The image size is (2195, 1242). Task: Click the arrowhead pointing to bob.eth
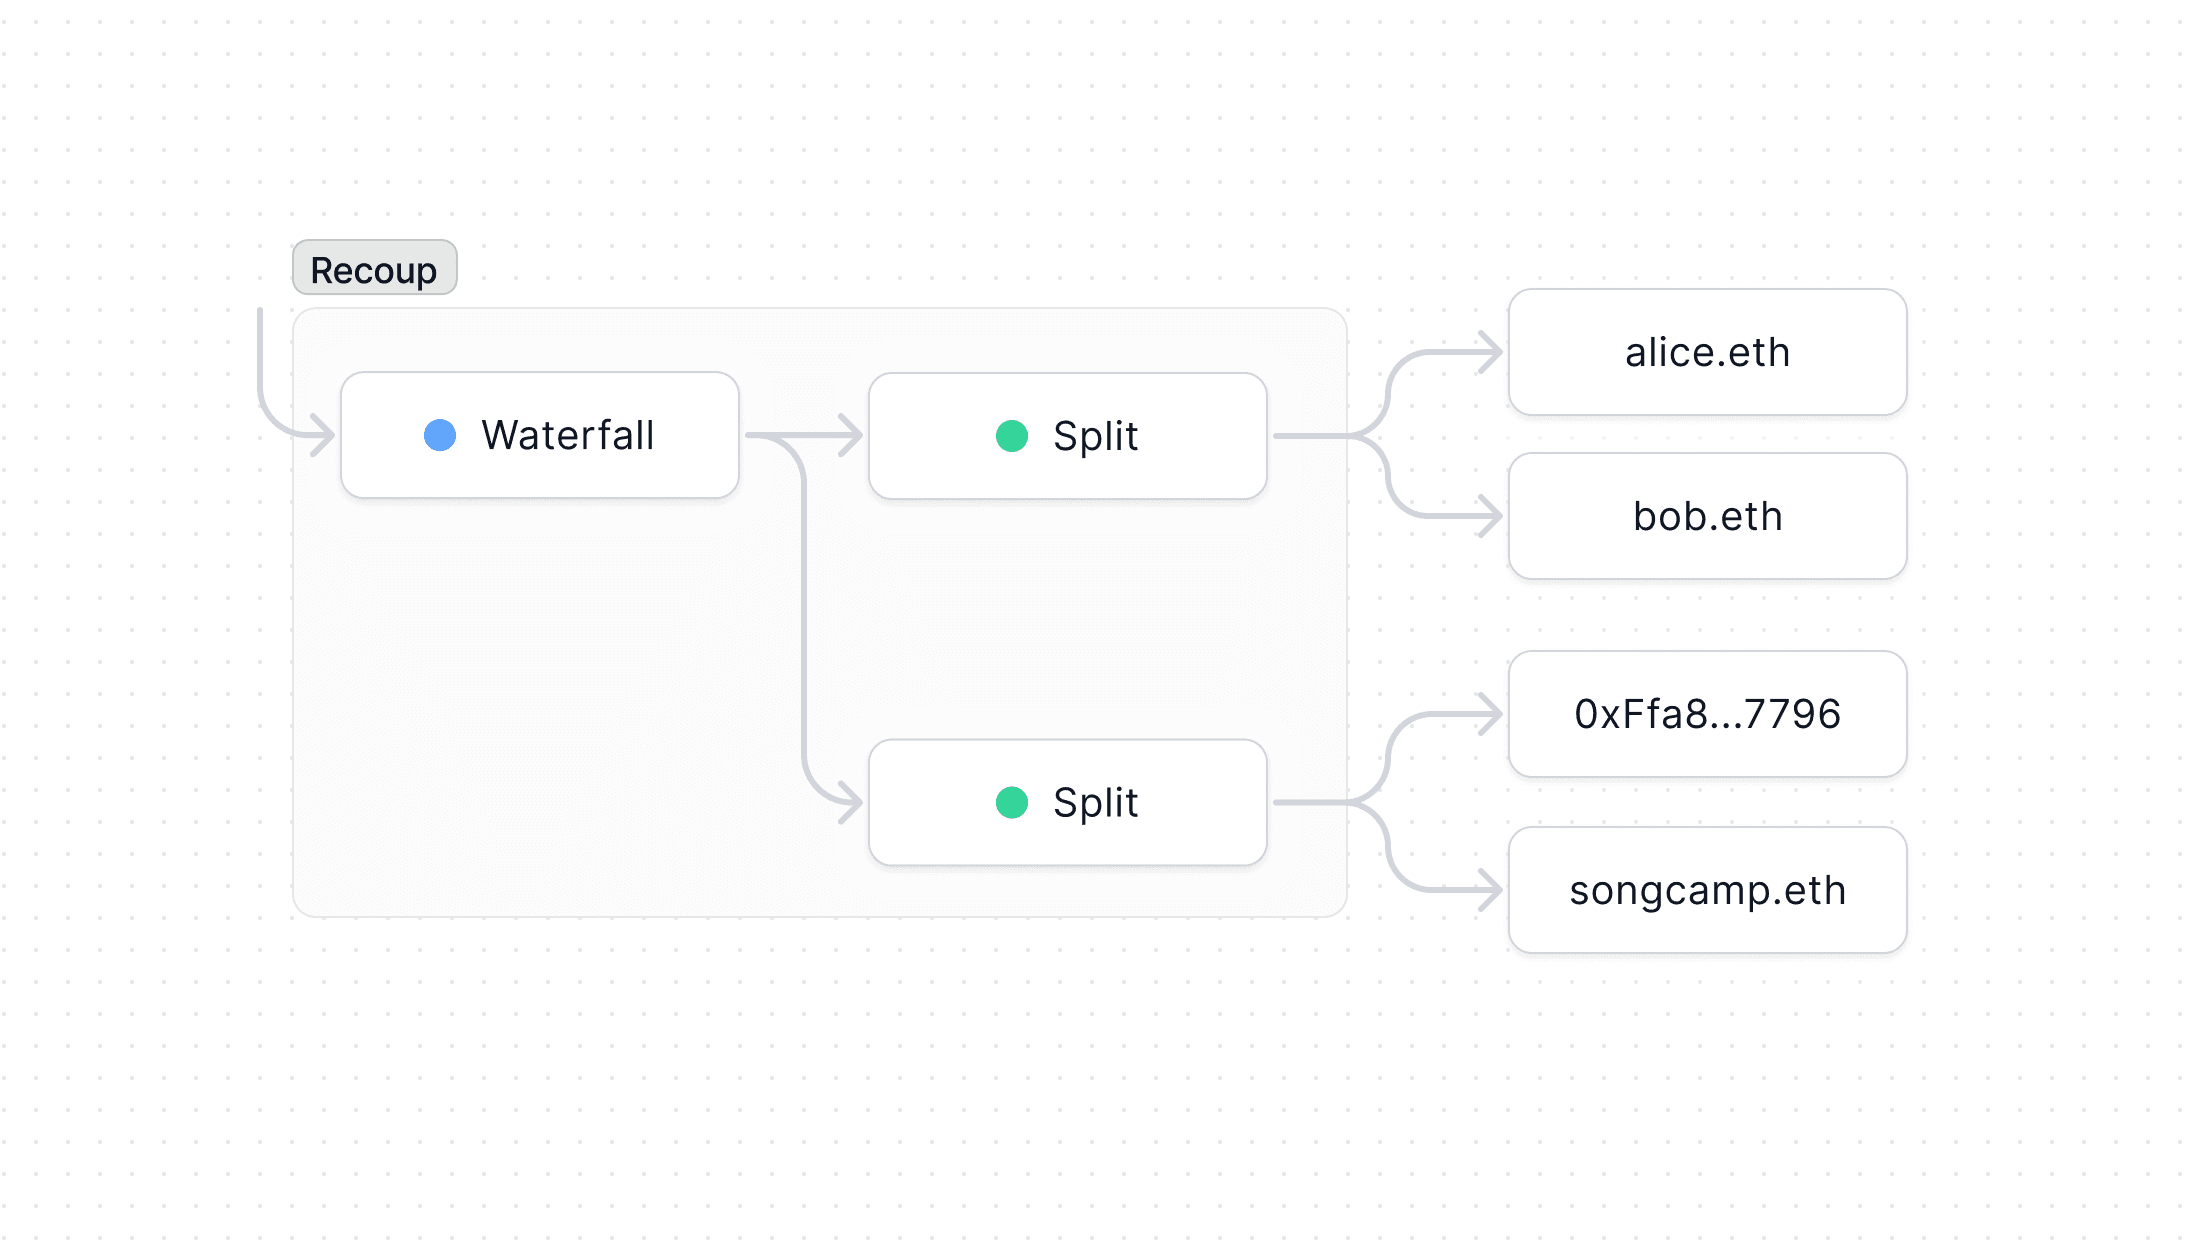[1491, 516]
